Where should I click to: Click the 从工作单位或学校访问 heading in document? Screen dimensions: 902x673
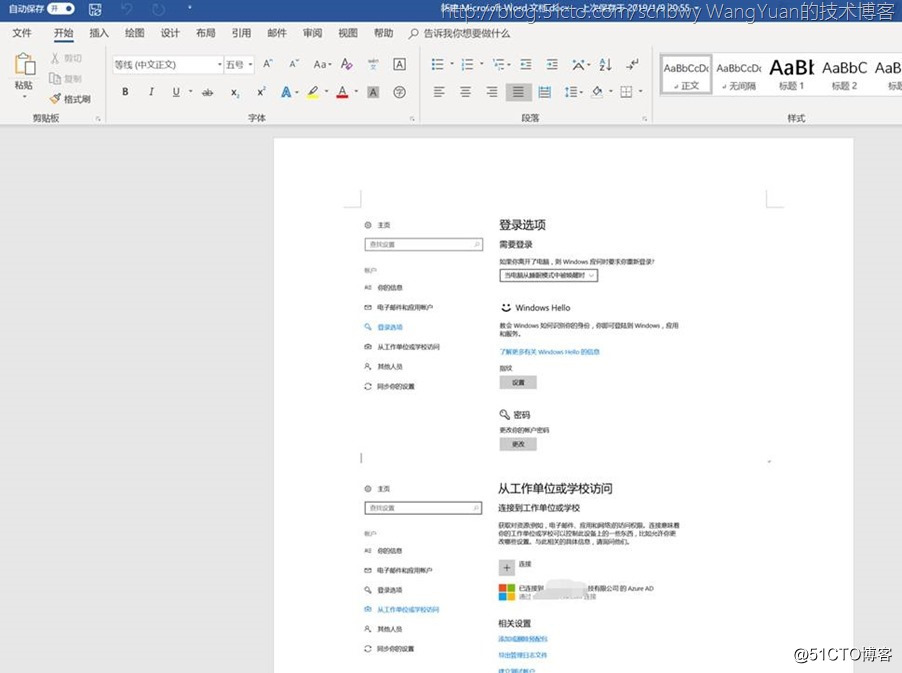pyautogui.click(x=555, y=488)
